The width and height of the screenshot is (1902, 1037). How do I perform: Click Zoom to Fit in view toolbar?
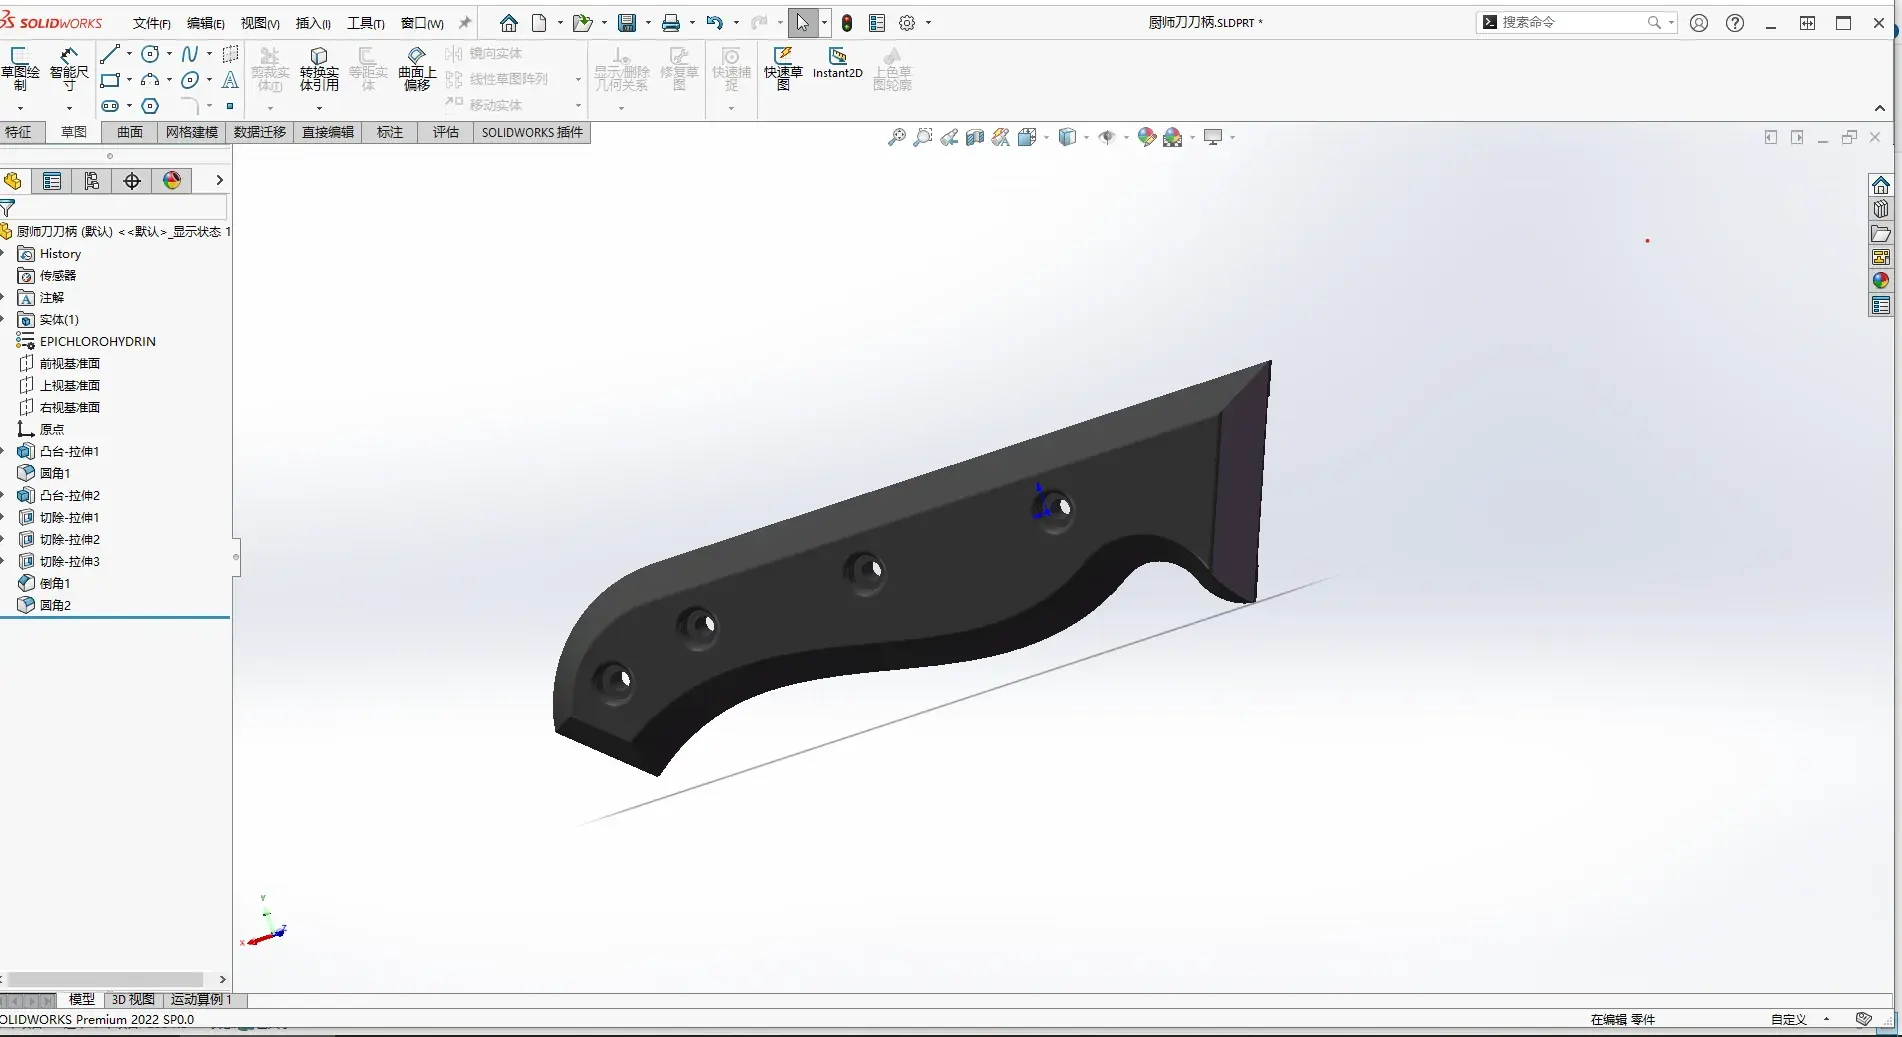click(x=897, y=137)
